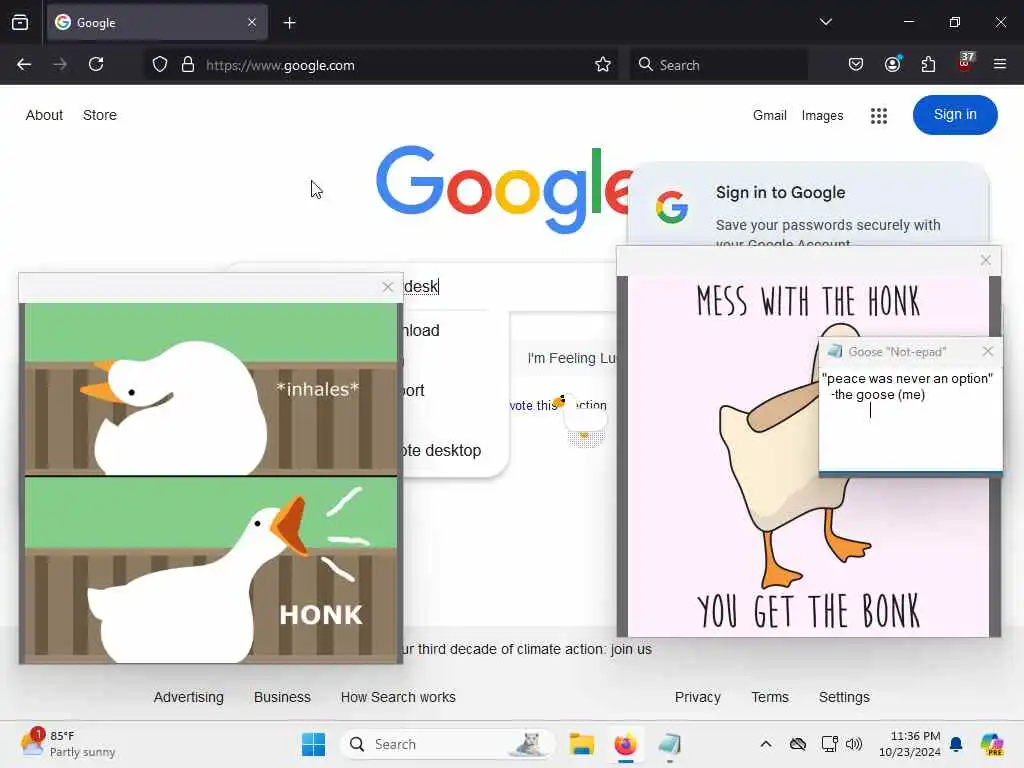Click the address bar URL
This screenshot has height=768, width=1024.
coord(281,65)
